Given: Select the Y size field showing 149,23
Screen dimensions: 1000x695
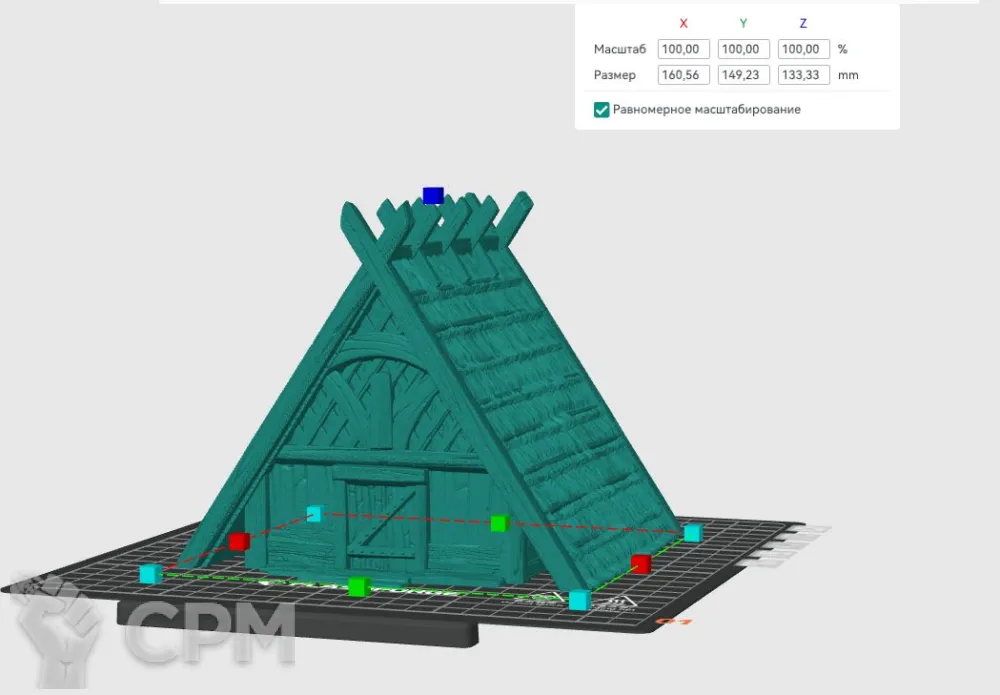Looking at the screenshot, I should click(744, 75).
